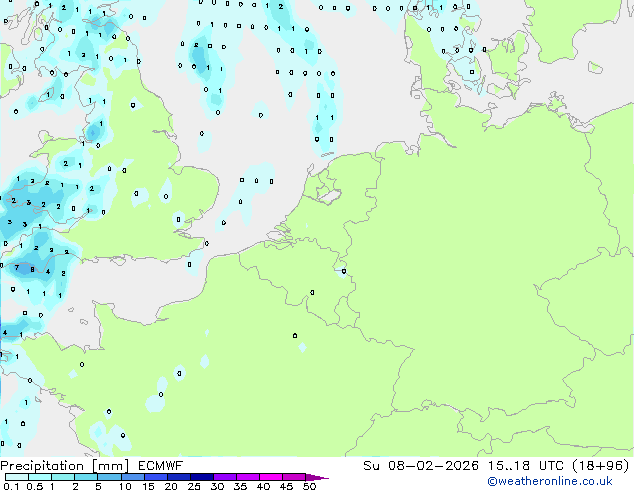634x490 pixels.
Task: Click the '40' legend scale label
Action: [x=263, y=486]
